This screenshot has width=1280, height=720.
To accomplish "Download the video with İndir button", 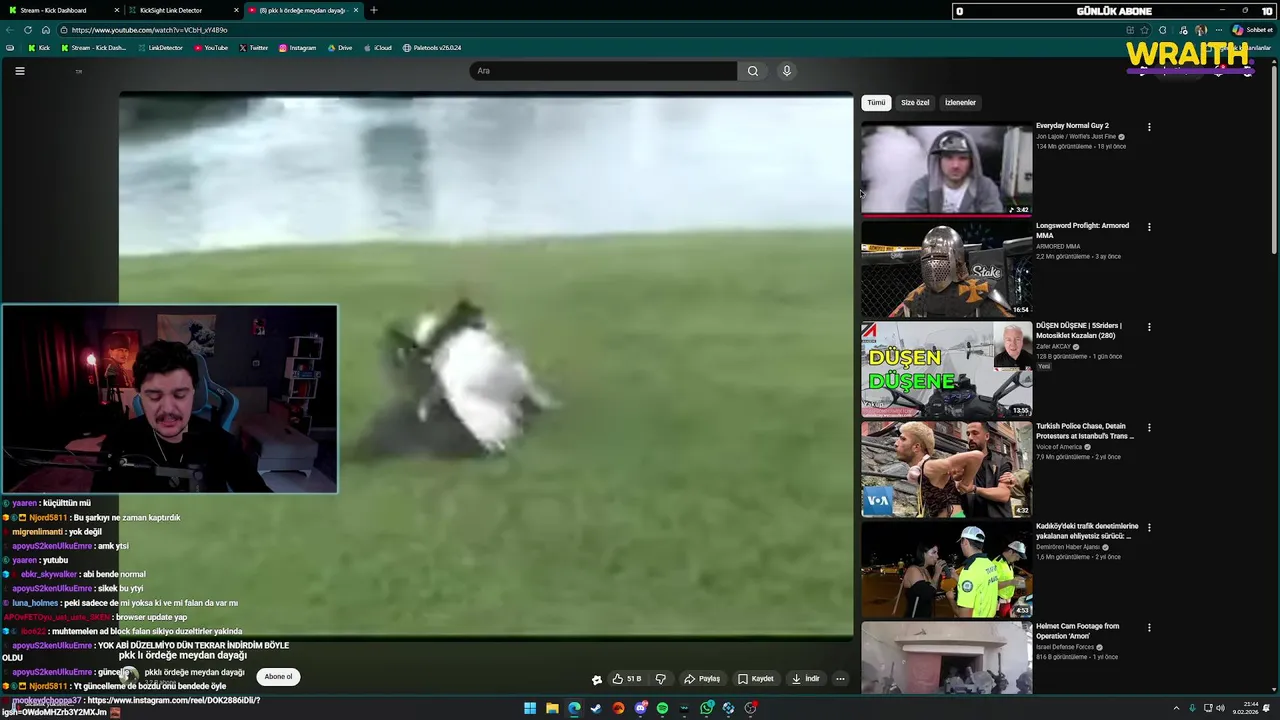I will [x=806, y=679].
